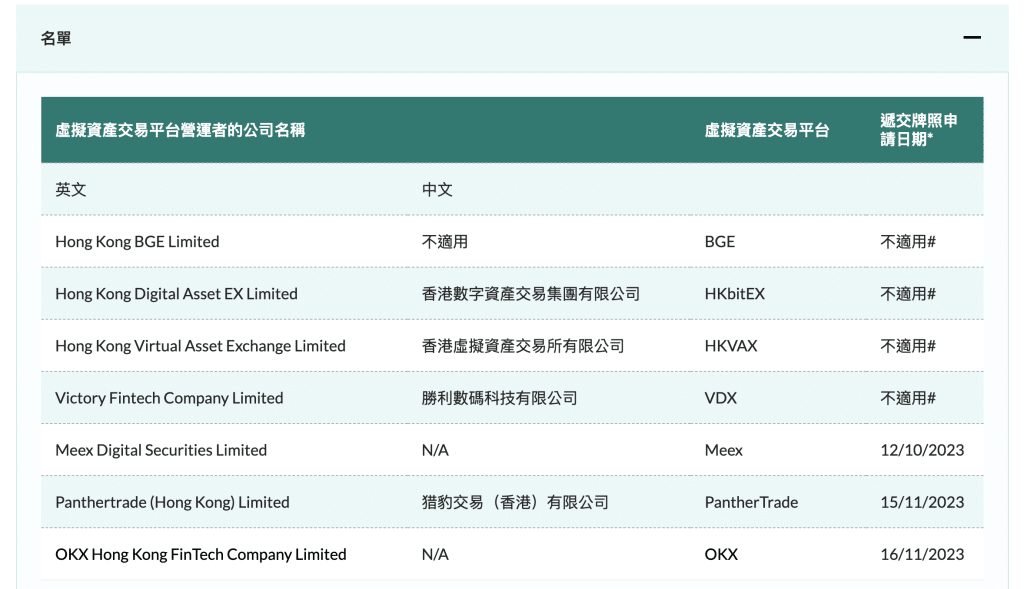This screenshot has height=589, width=1024.
Task: Select Hong Kong Digital Asset EX Limited
Action: pos(176,294)
